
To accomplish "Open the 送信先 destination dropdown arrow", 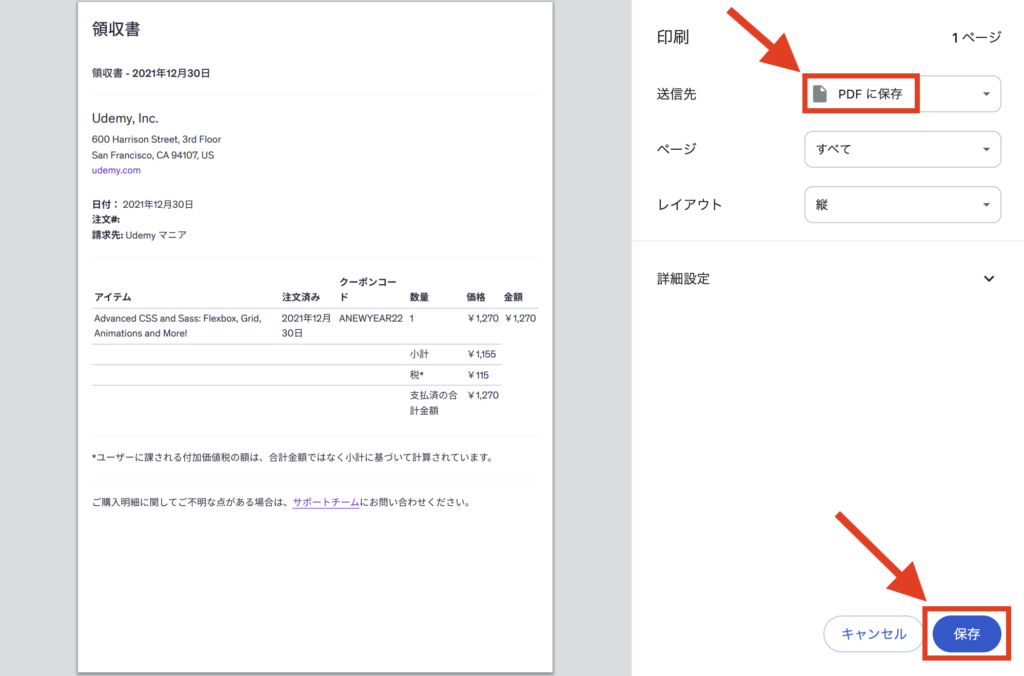I will [x=986, y=94].
